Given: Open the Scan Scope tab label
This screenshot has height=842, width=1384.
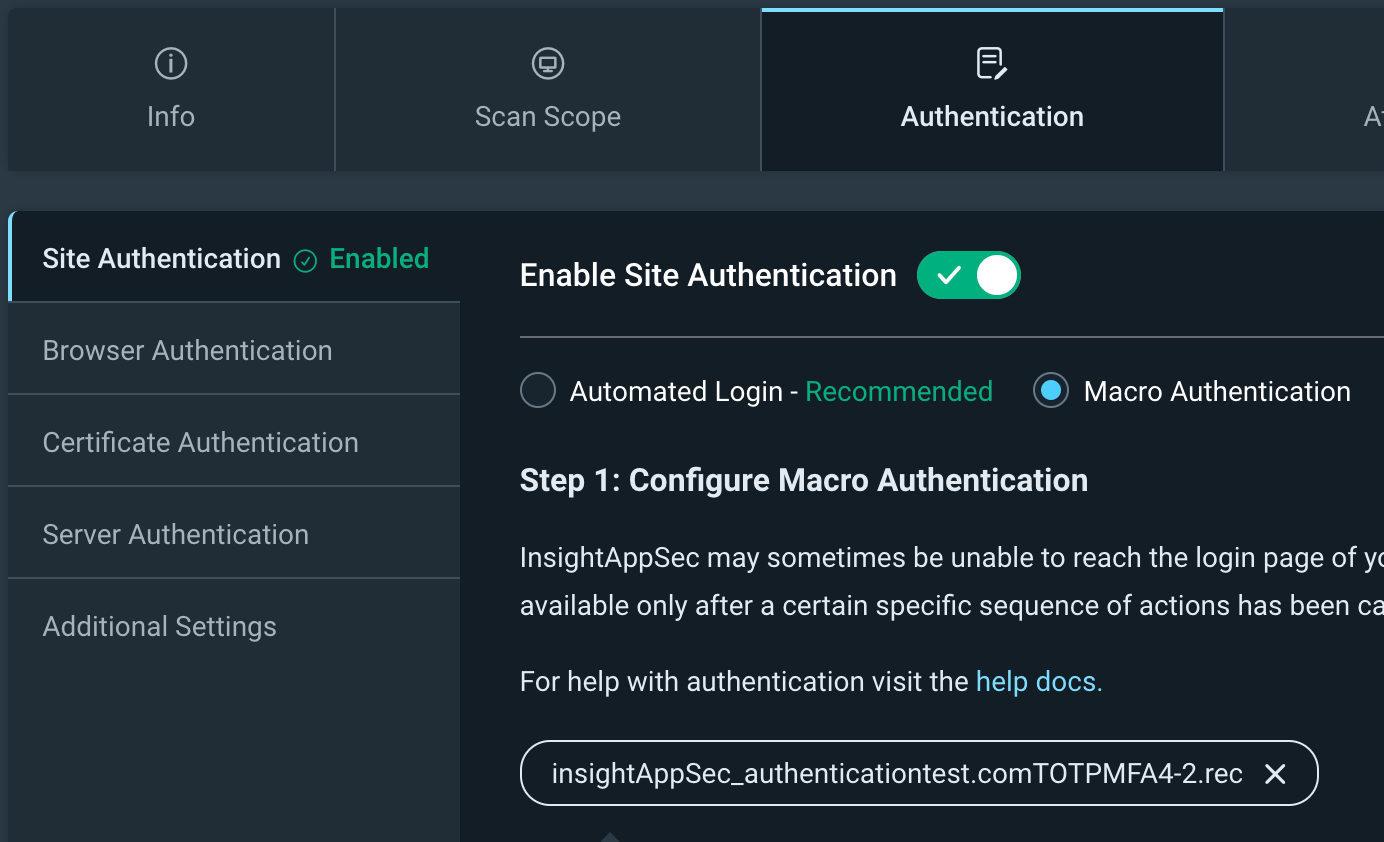Looking at the screenshot, I should pos(548,117).
